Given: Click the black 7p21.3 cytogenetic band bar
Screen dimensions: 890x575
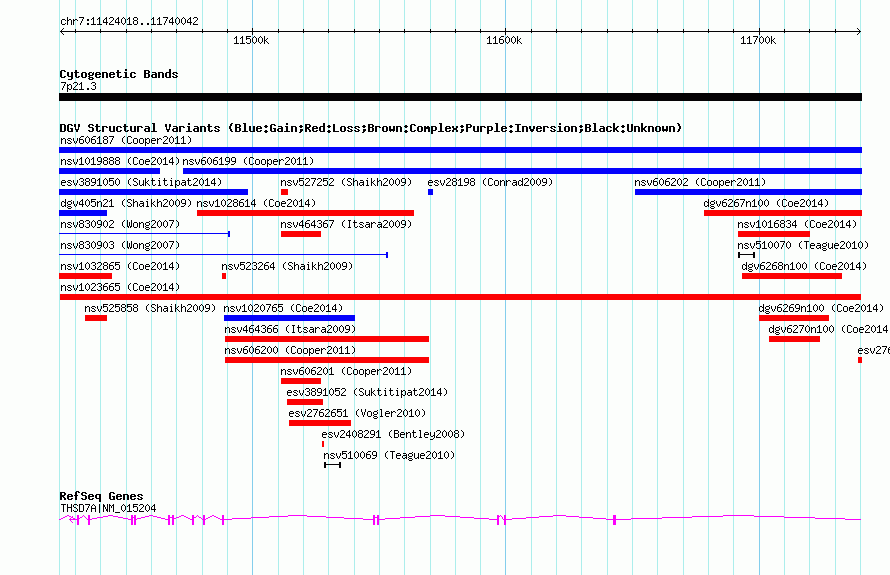Looking at the screenshot, I should [x=460, y=97].
